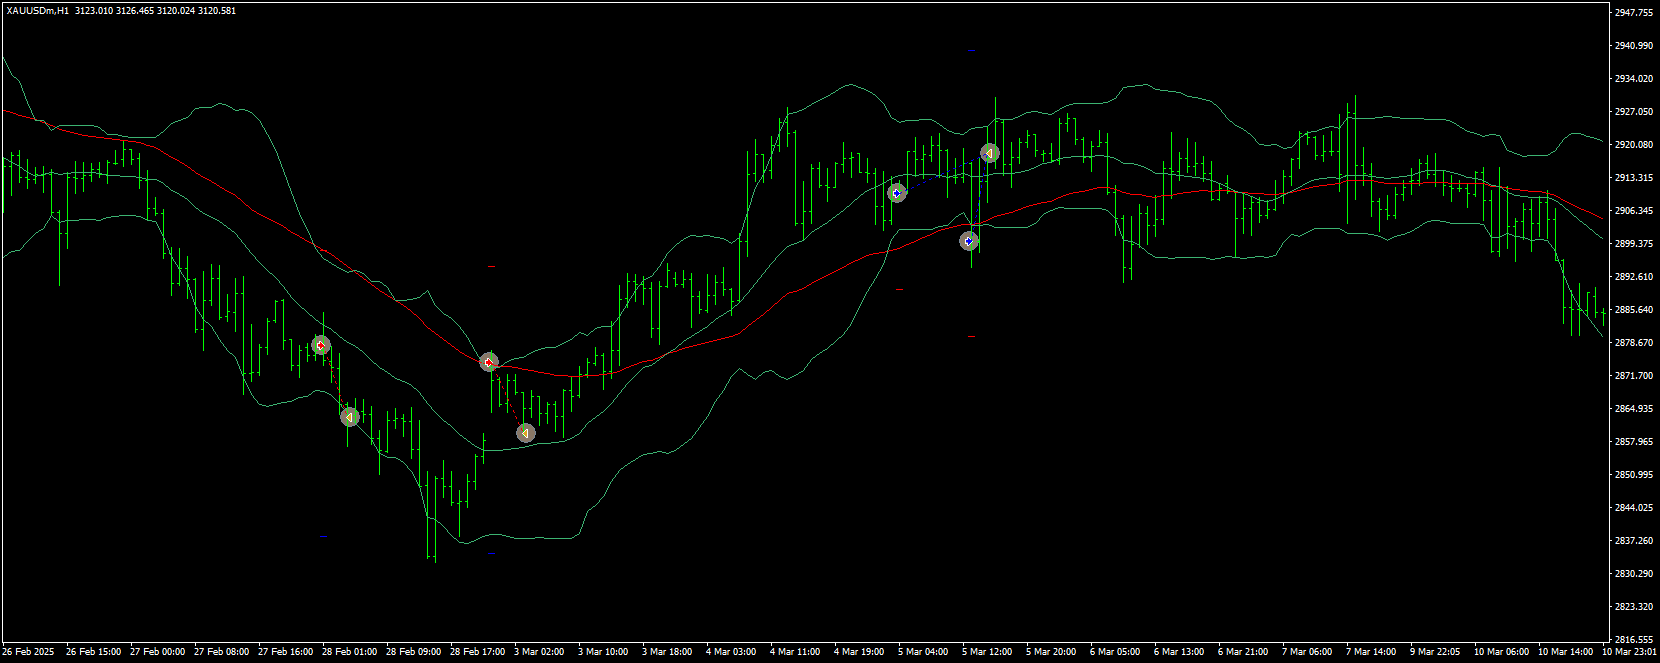Click the 2823.320 price label

pos(1633,607)
